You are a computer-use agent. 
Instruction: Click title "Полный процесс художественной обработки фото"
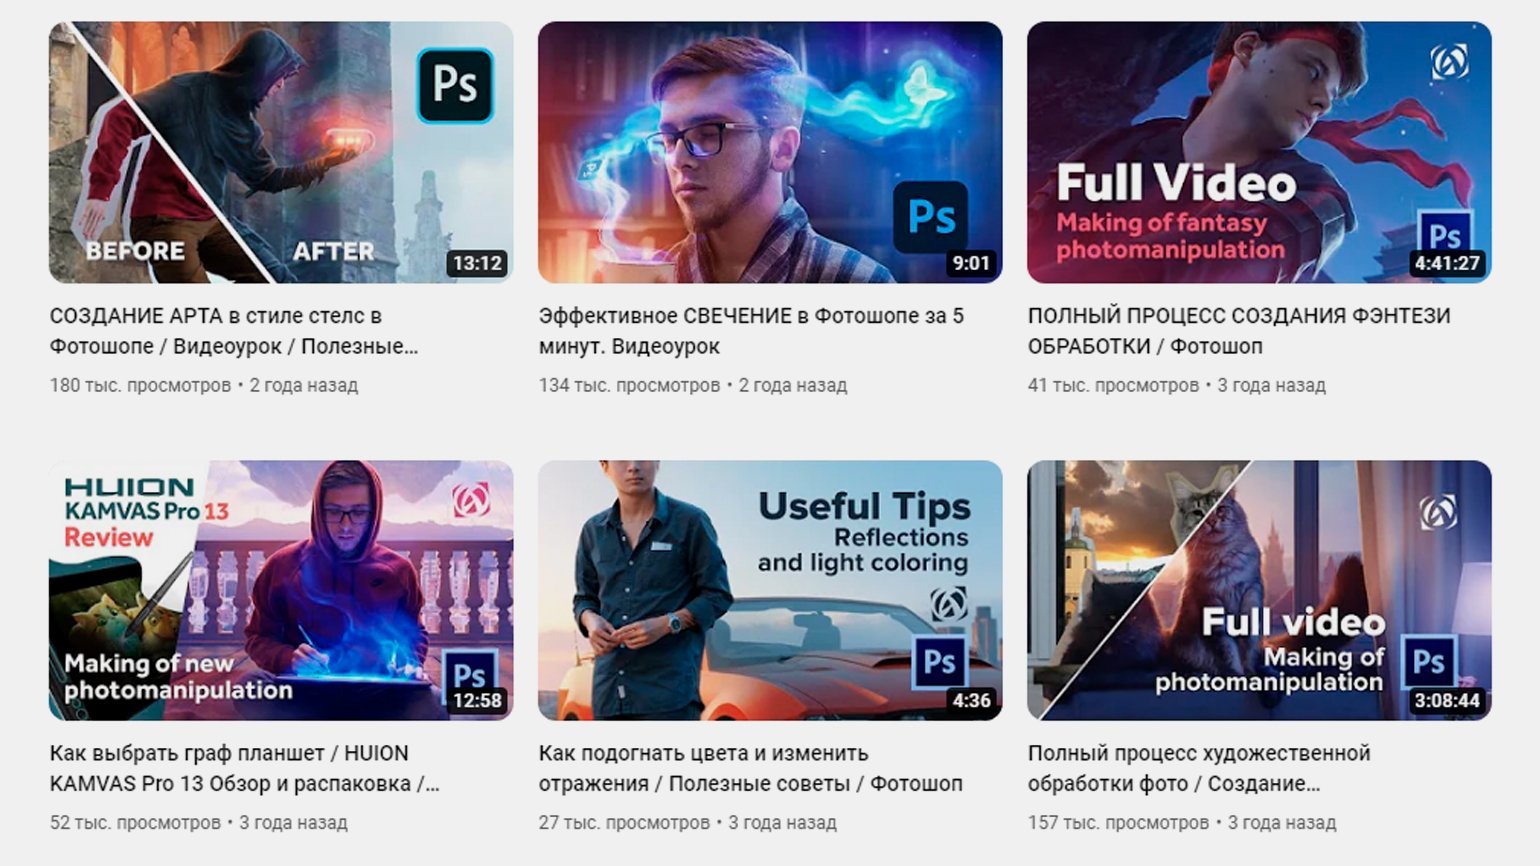coord(1199,768)
